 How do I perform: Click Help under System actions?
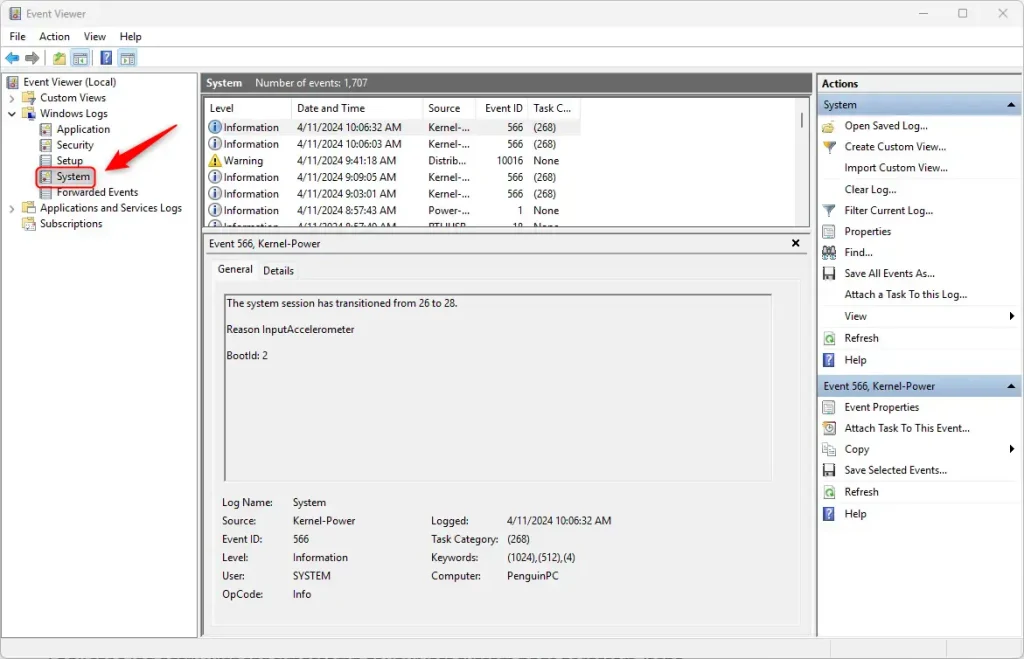(855, 360)
